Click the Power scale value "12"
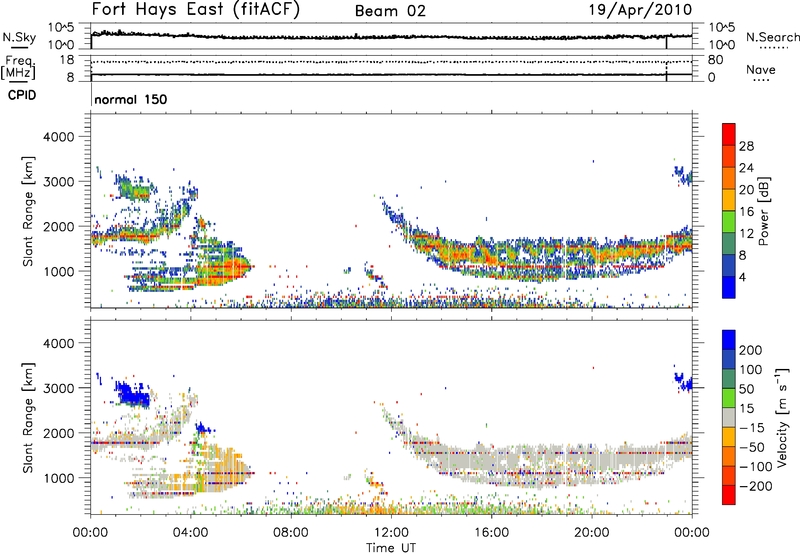Image resolution: width=800 pixels, height=554 pixels. tap(746, 234)
